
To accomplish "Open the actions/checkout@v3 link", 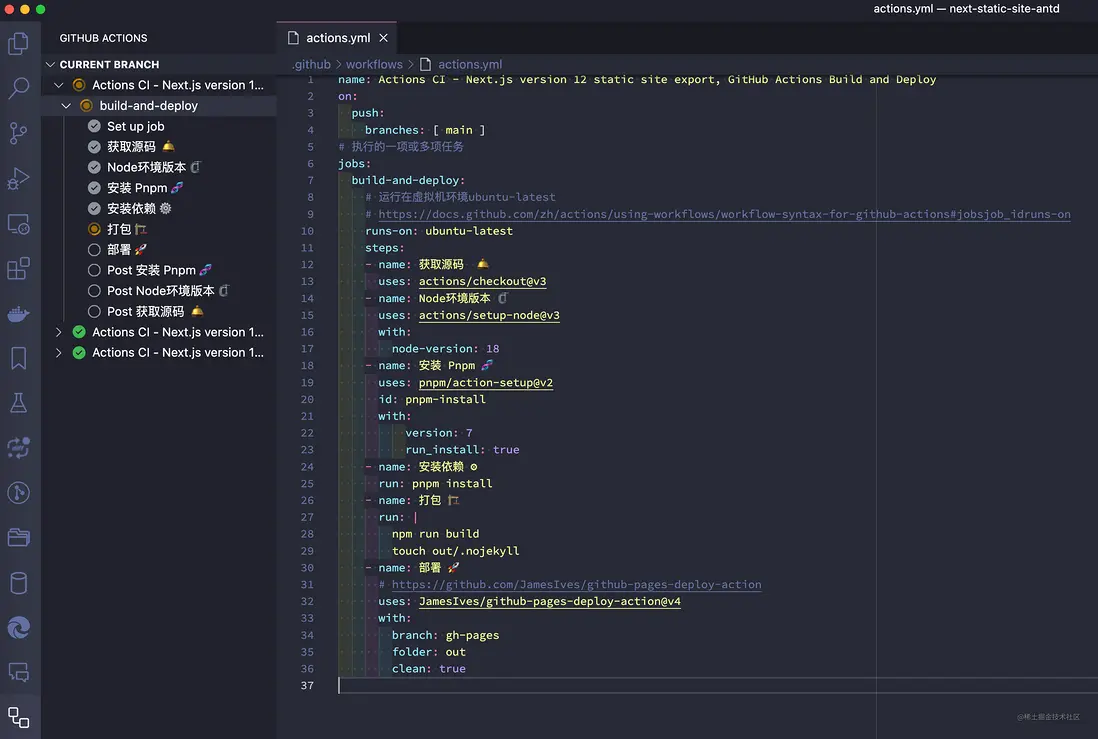I will coord(482,281).
